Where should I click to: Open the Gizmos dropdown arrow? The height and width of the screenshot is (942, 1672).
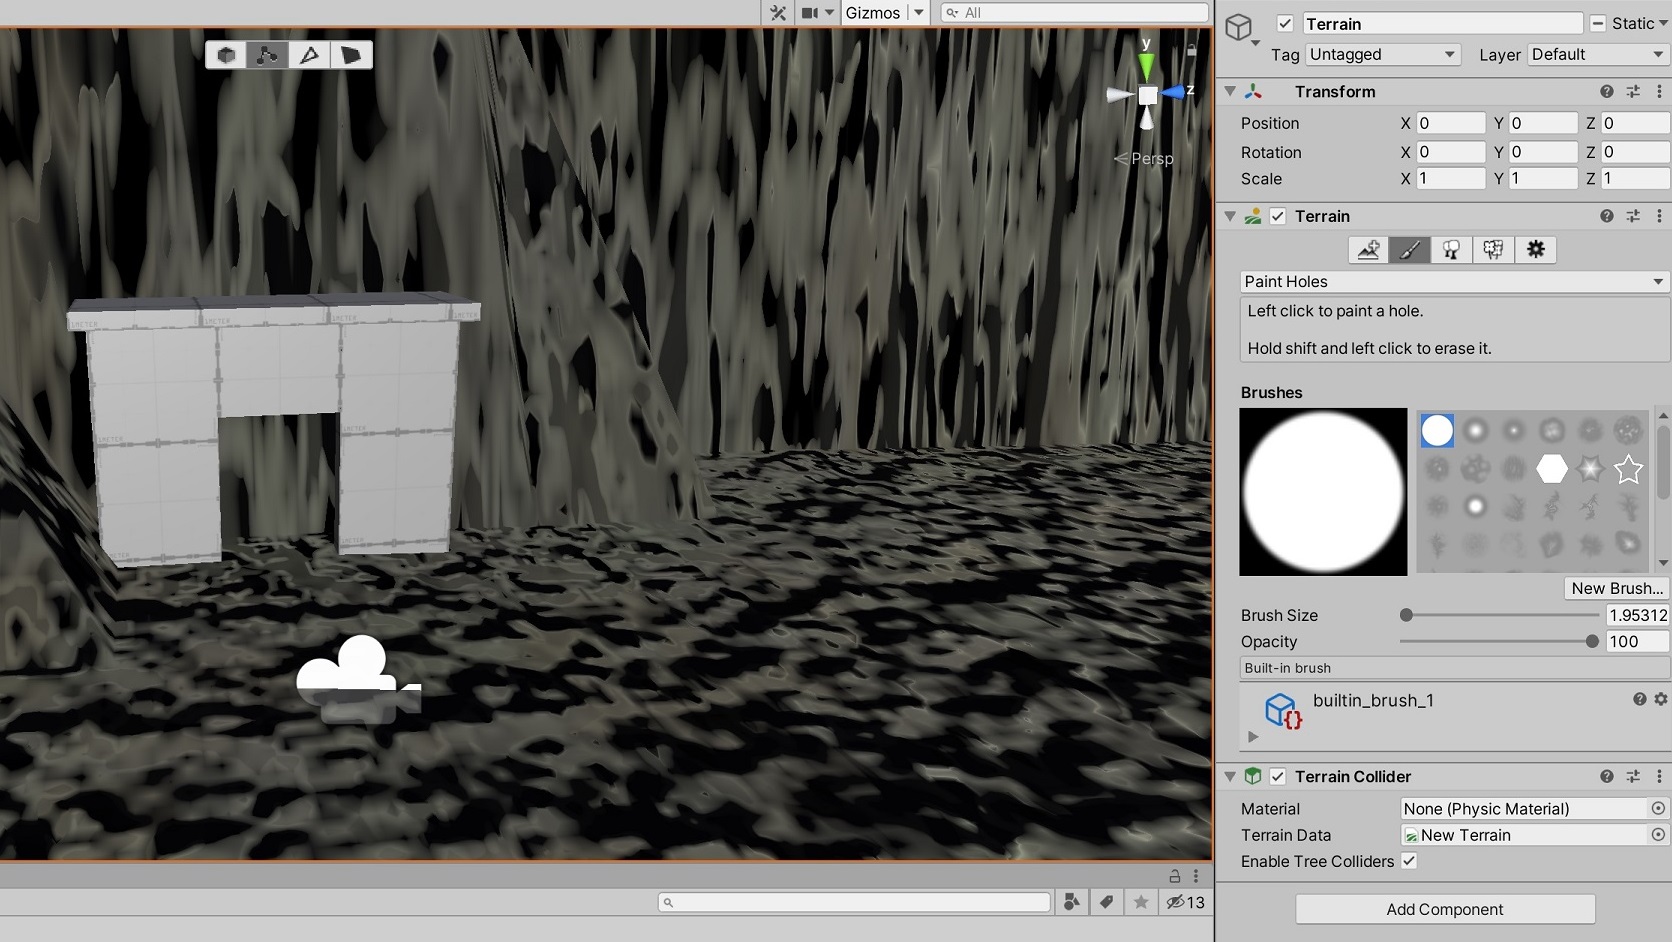point(918,13)
